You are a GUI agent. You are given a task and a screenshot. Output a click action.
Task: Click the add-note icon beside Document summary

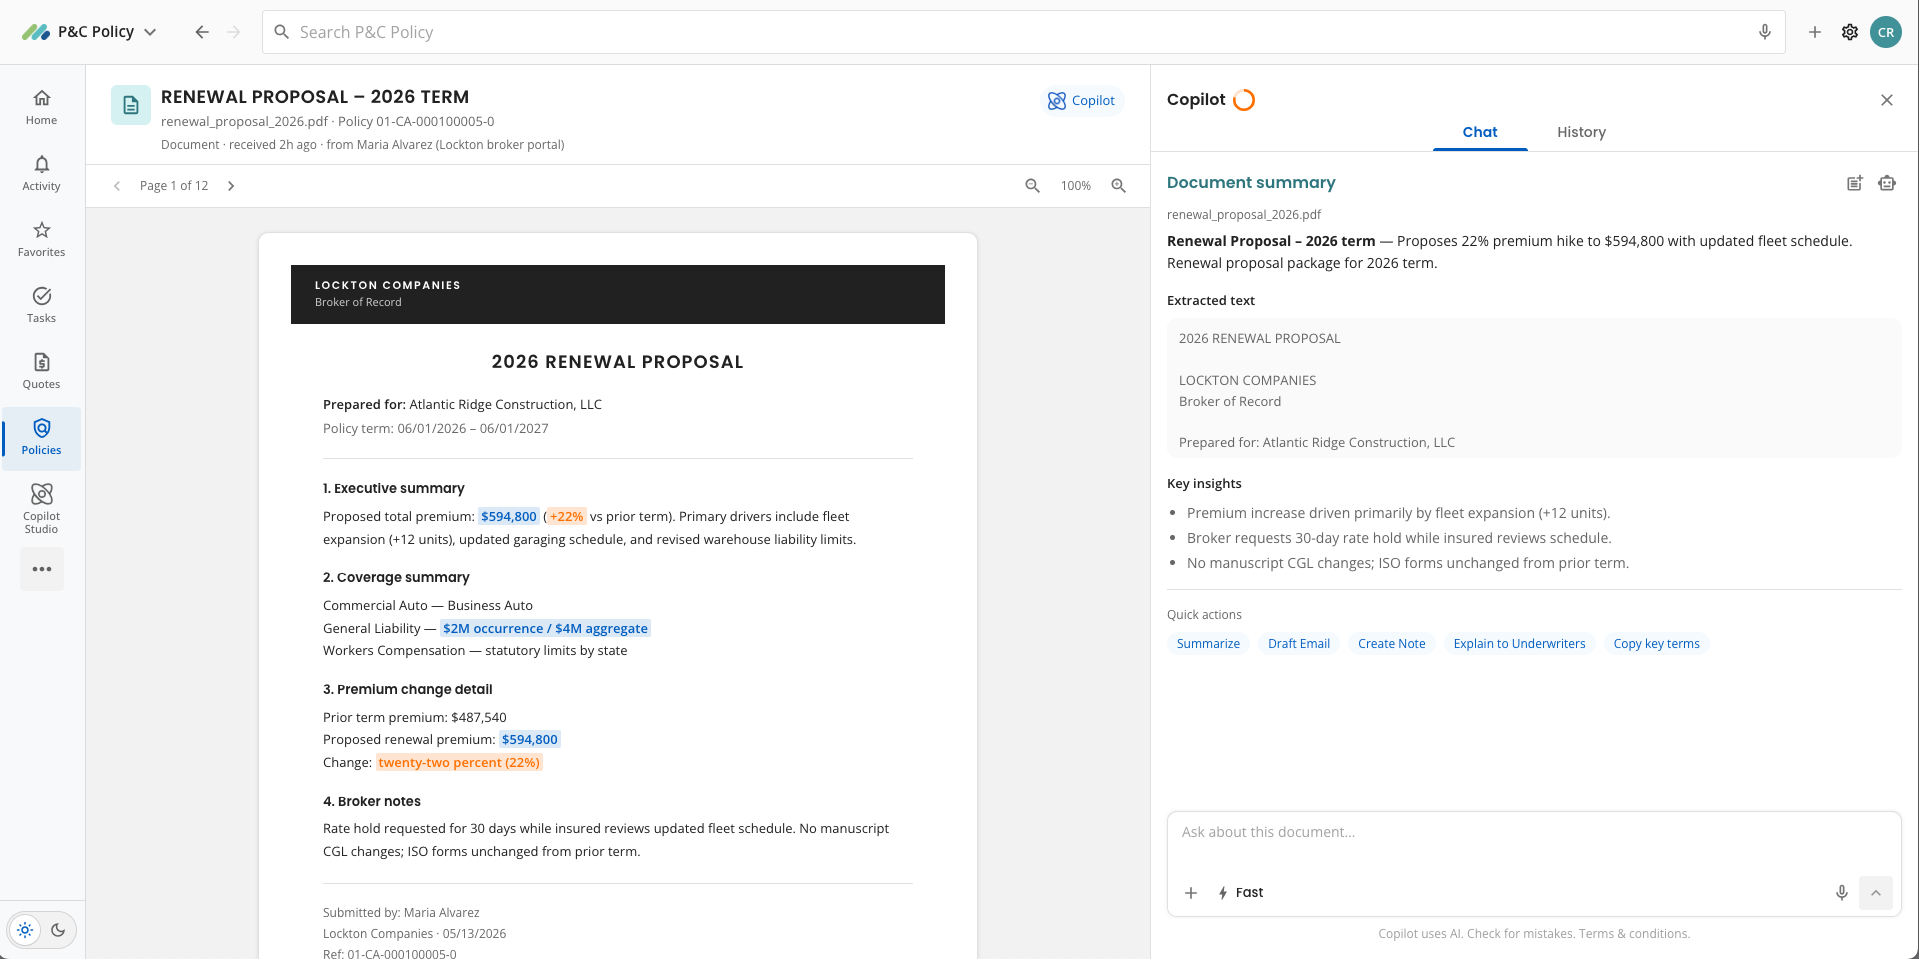pyautogui.click(x=1855, y=183)
